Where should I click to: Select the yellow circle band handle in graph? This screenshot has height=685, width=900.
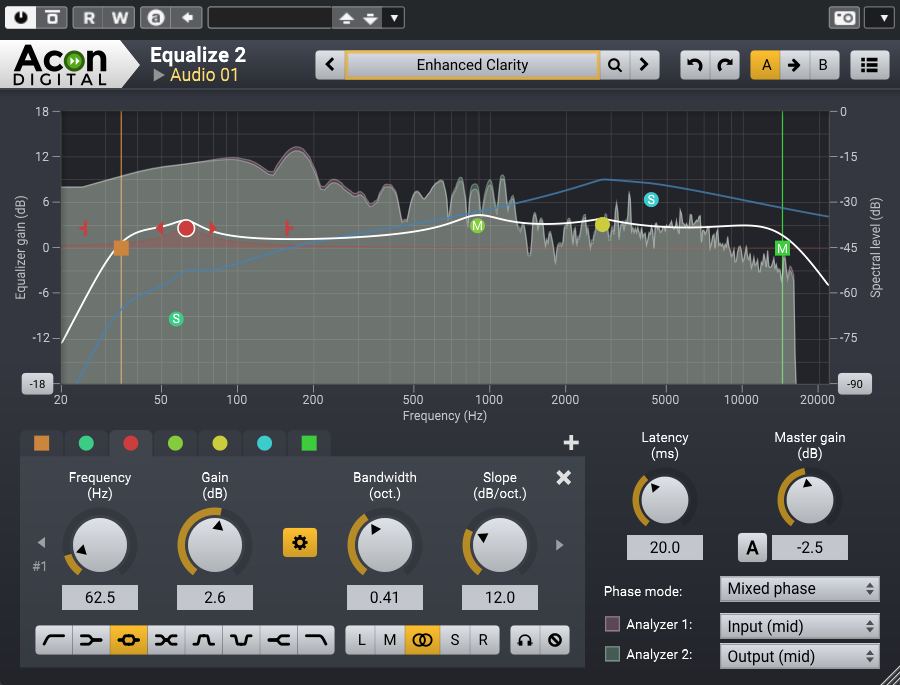tap(602, 225)
